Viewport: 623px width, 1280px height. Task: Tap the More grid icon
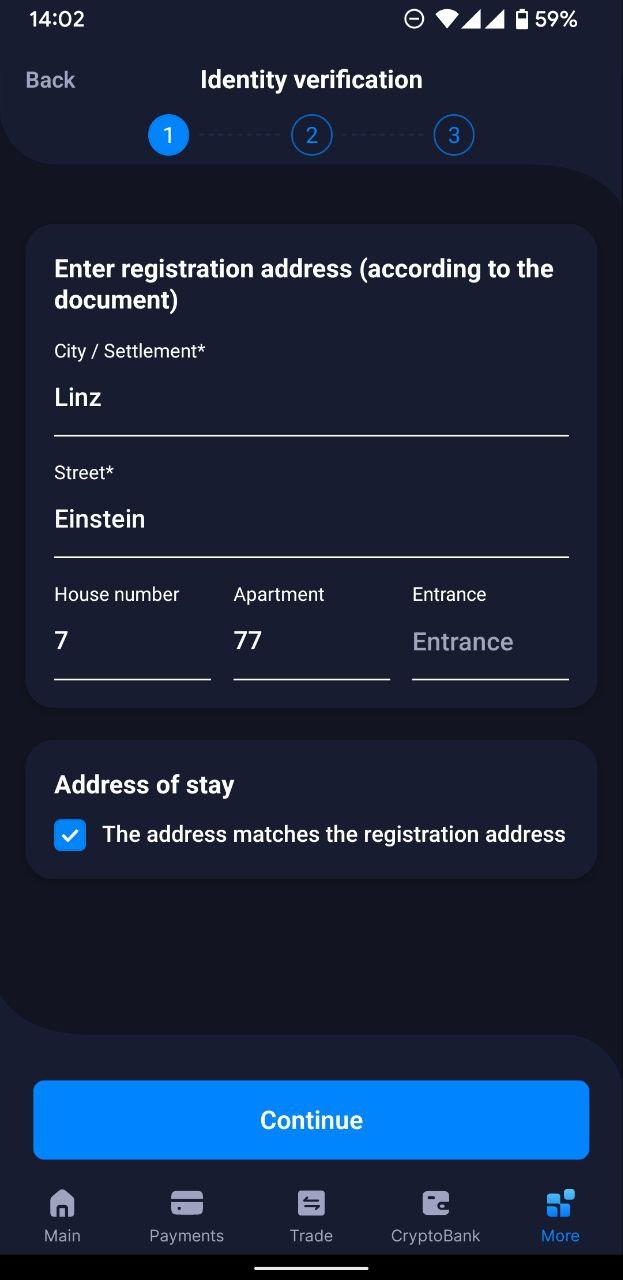pyautogui.click(x=560, y=1203)
